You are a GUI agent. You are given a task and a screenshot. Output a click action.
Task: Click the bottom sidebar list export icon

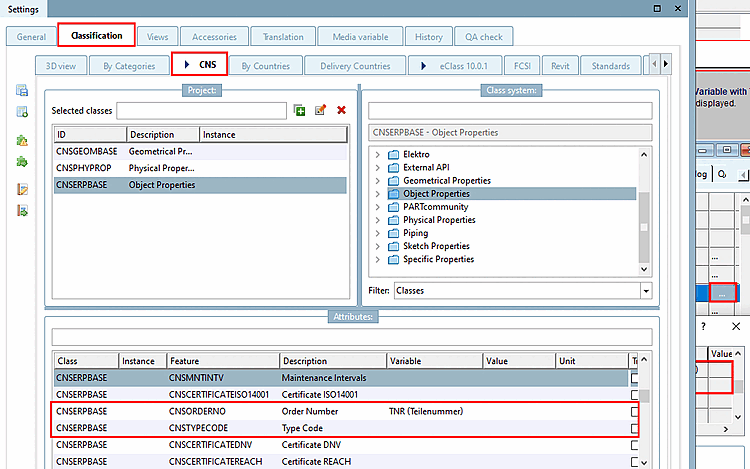(22, 210)
